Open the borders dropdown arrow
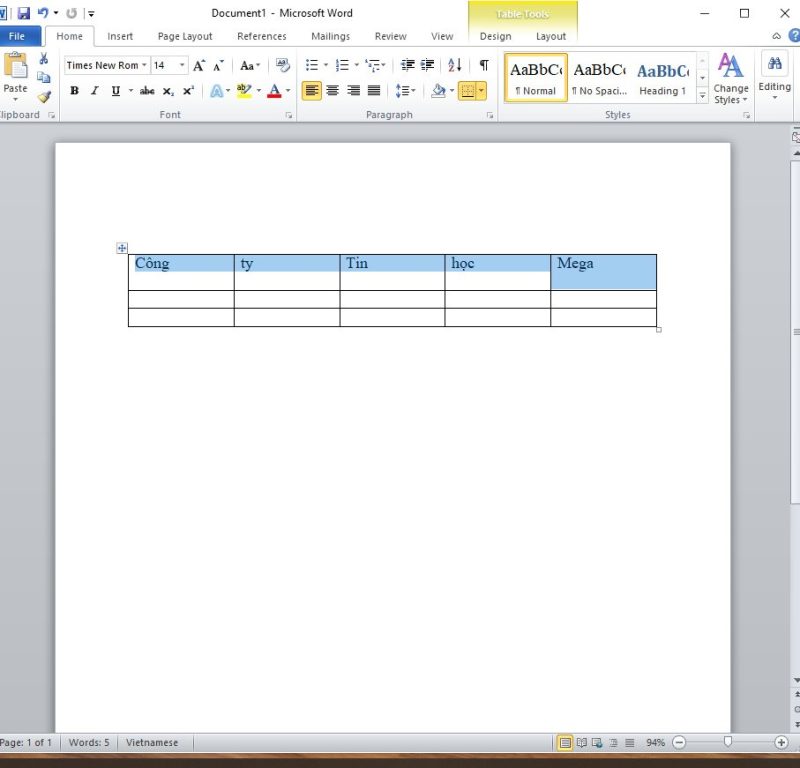Viewport: 800px width, 768px height. click(481, 91)
